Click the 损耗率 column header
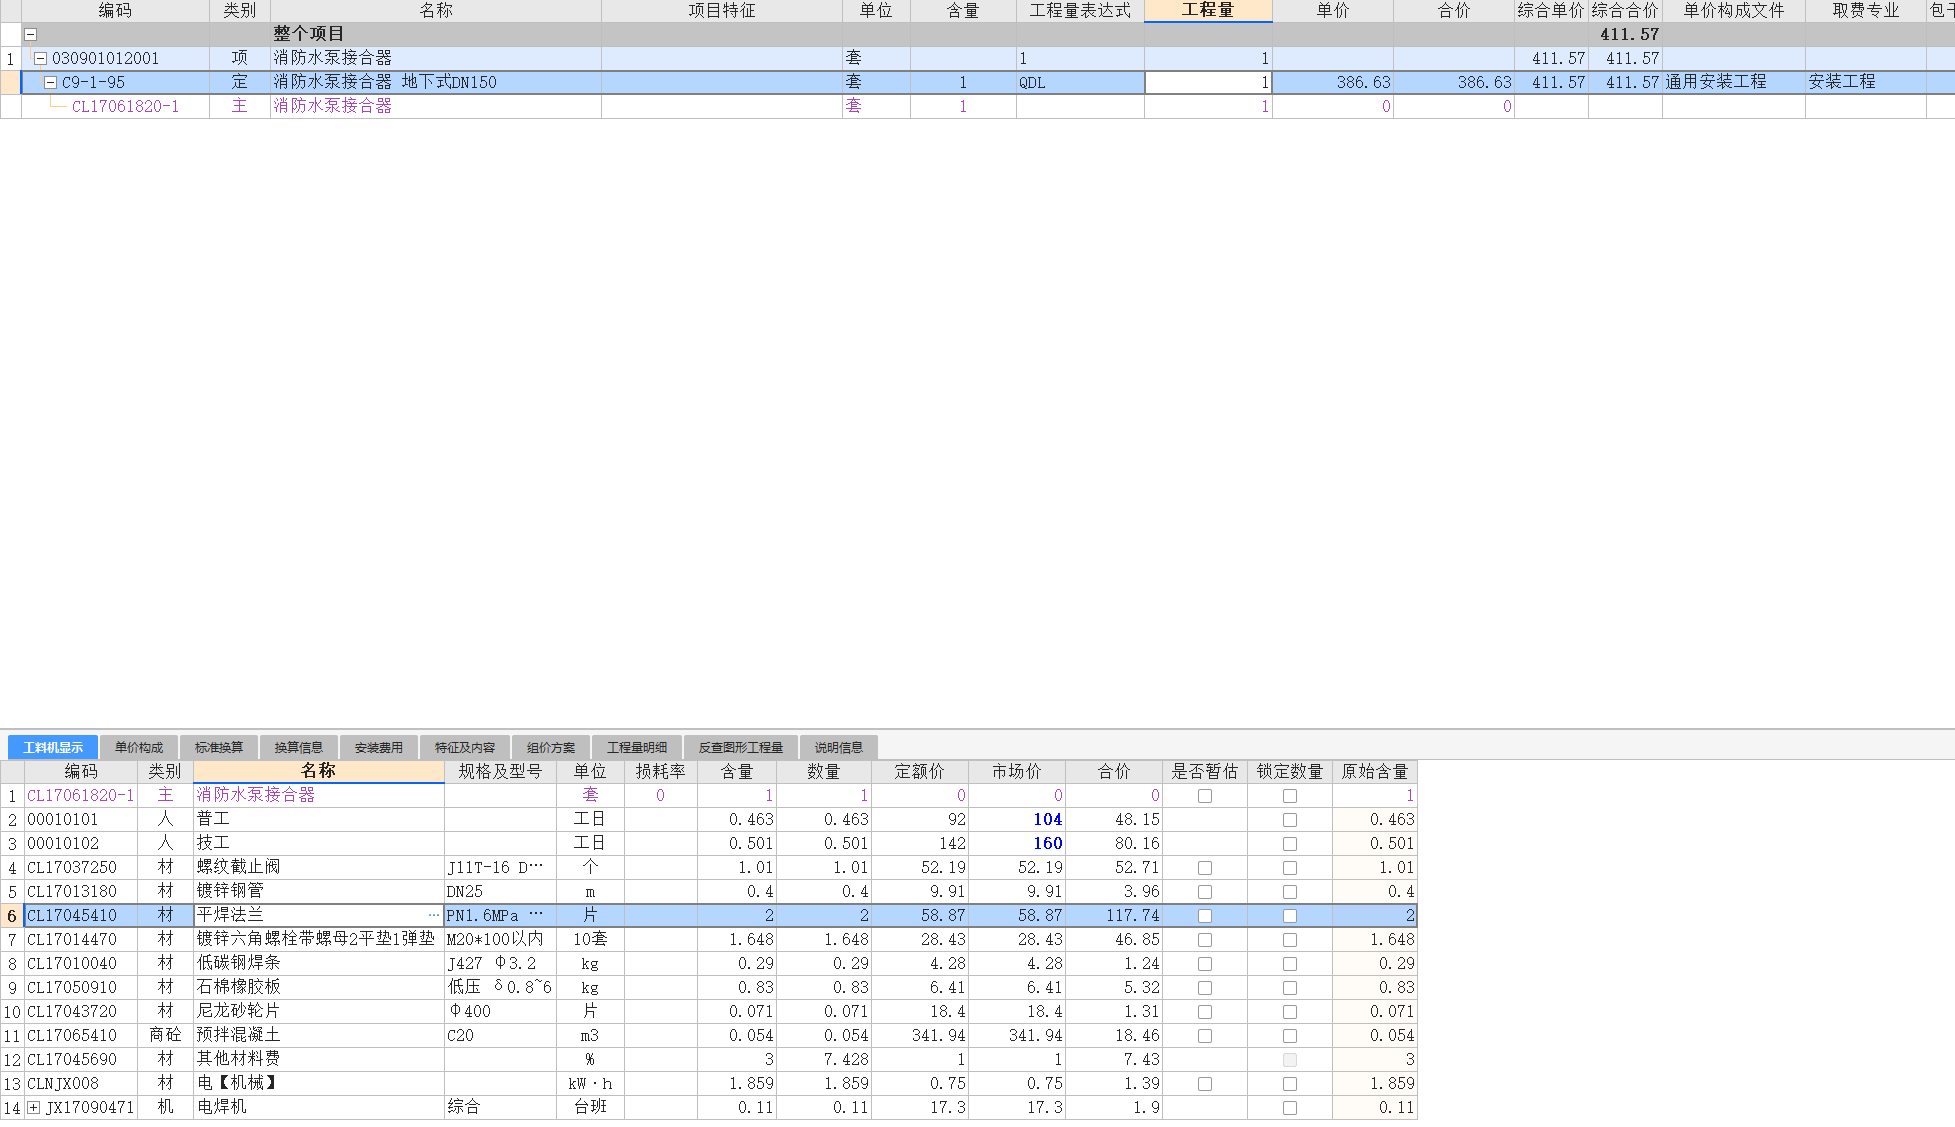This screenshot has width=1955, height=1127. pos(661,771)
